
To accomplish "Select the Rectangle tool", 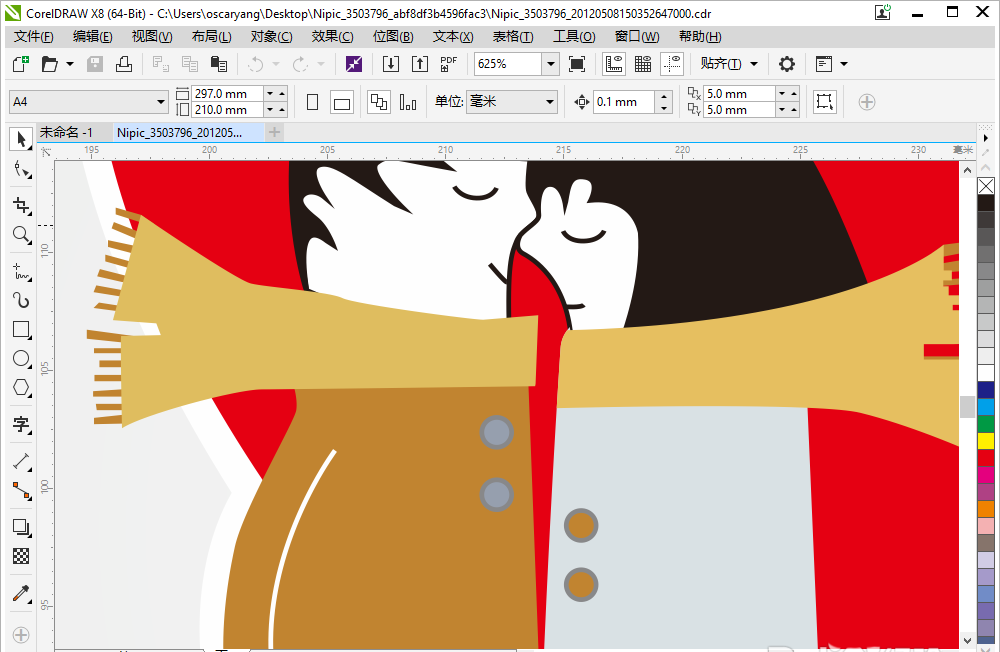I will pos(21,330).
